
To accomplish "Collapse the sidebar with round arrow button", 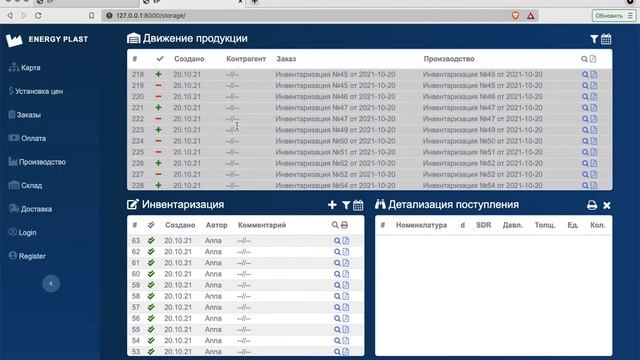I will (51, 283).
